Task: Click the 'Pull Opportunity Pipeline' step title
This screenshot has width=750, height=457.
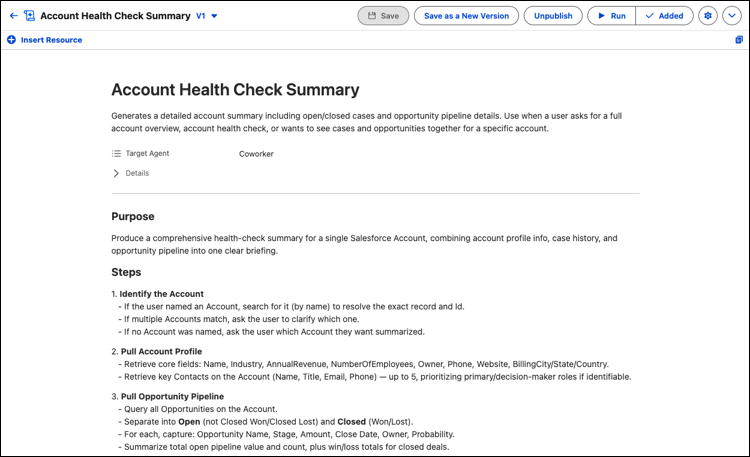Action: tap(172, 396)
